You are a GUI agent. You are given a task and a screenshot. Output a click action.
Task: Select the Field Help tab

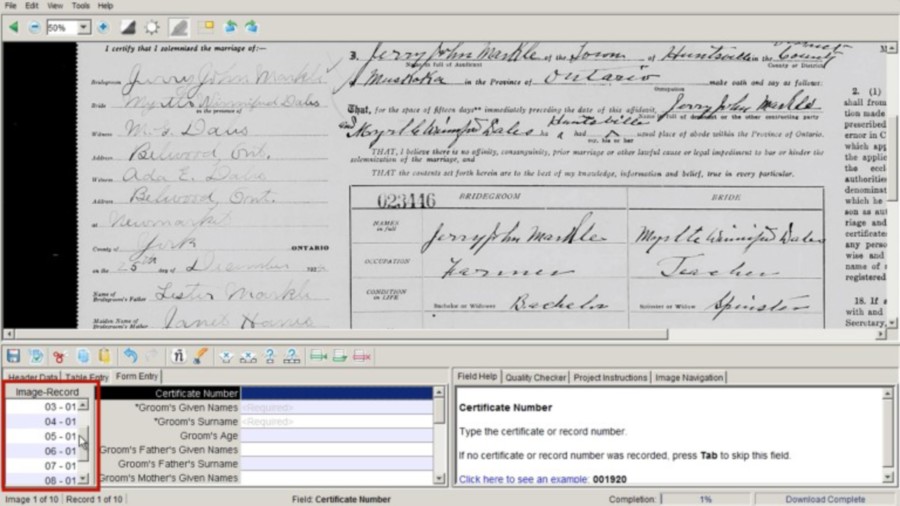pos(477,376)
